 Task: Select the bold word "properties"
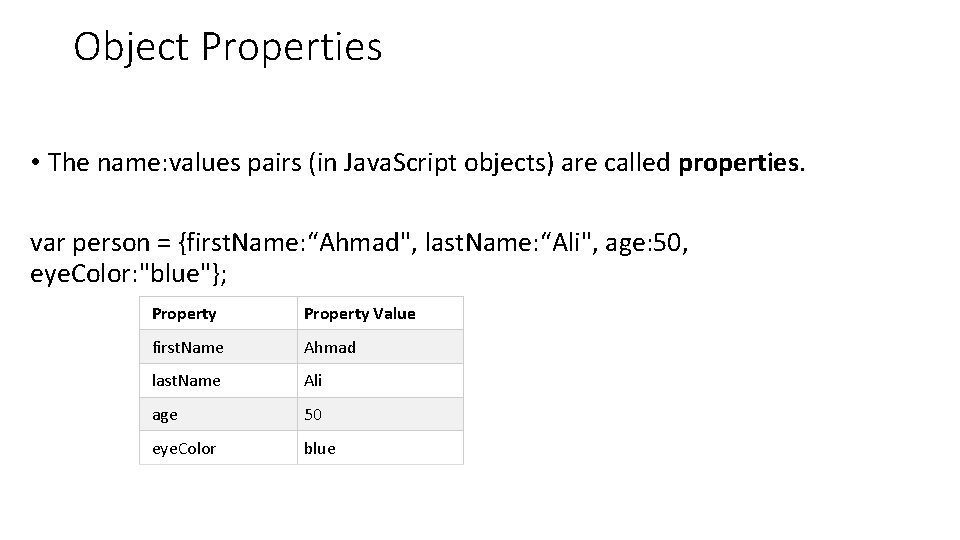740,163
